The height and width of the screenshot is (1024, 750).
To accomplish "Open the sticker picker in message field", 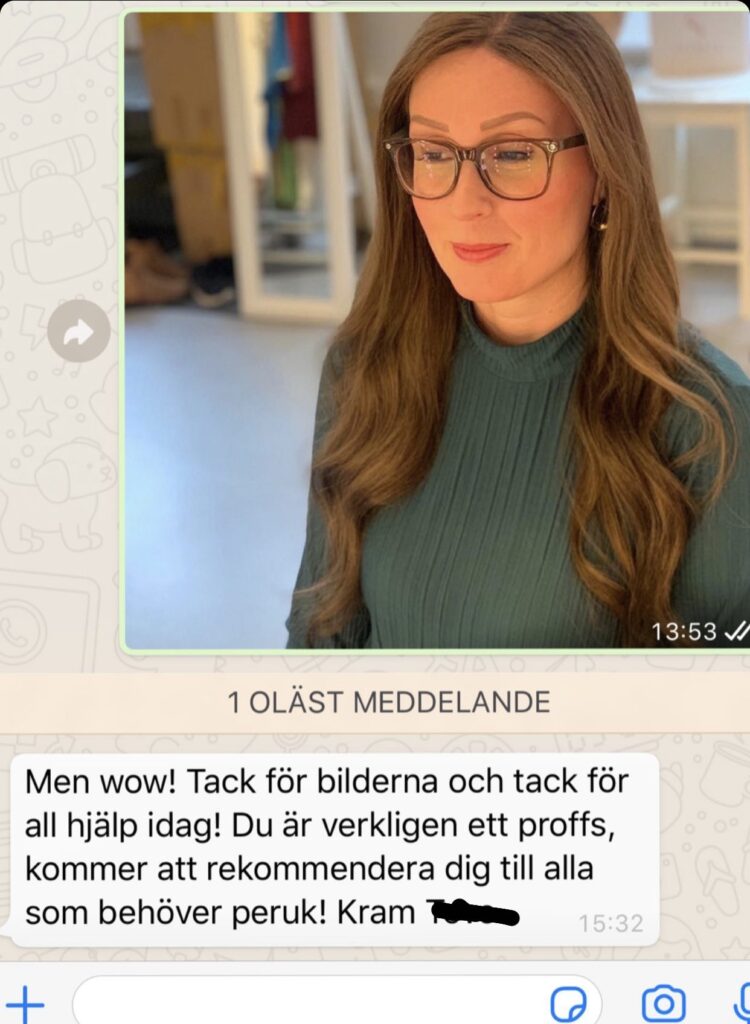I will click(568, 1004).
